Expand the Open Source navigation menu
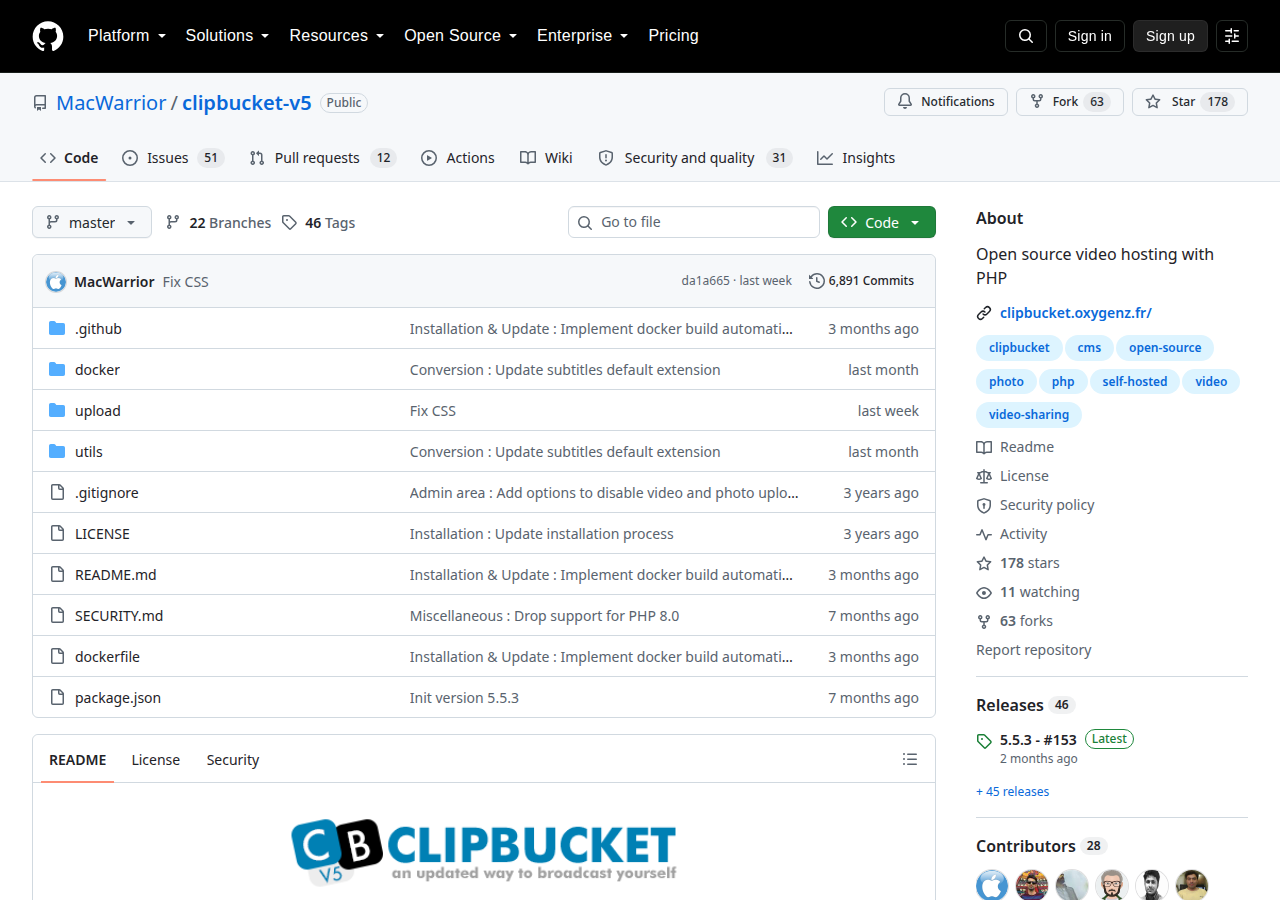Viewport: 1280px width, 900px height. tap(461, 36)
